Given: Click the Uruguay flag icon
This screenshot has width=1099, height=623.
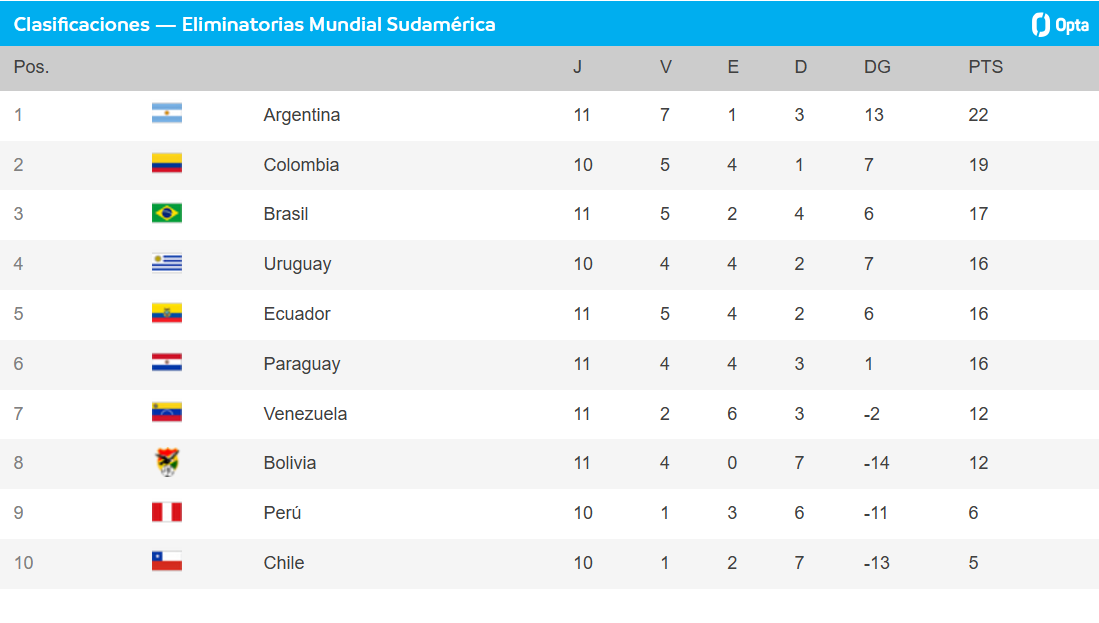Looking at the screenshot, I should (167, 263).
